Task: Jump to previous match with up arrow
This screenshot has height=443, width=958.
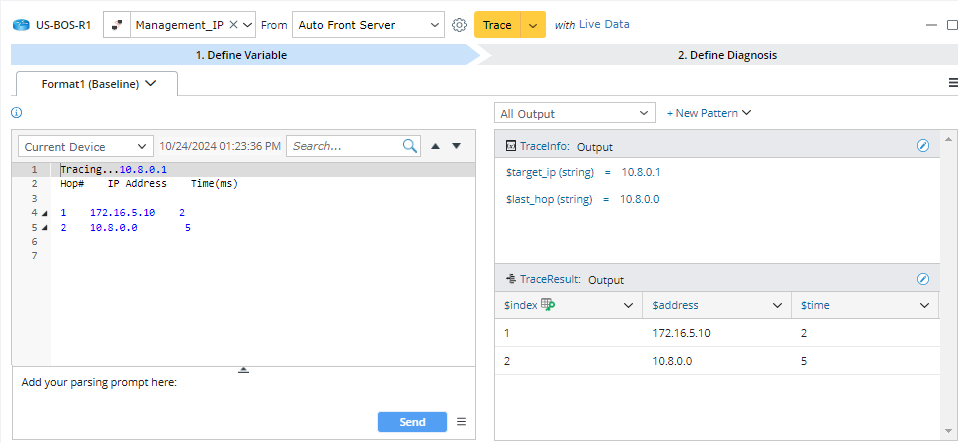Action: pyautogui.click(x=435, y=146)
